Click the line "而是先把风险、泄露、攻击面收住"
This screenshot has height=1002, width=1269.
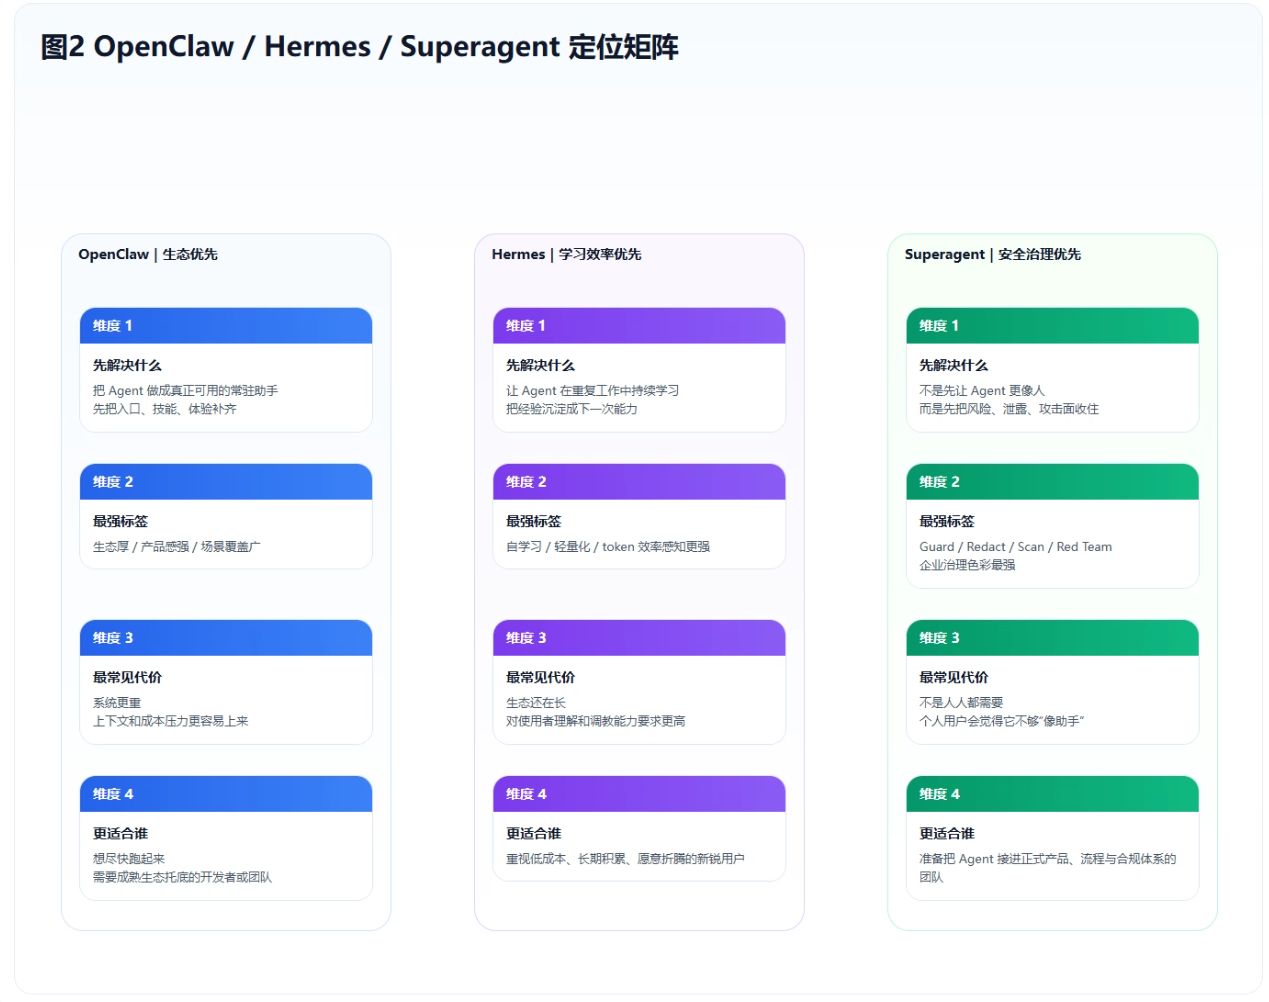(x=1008, y=409)
